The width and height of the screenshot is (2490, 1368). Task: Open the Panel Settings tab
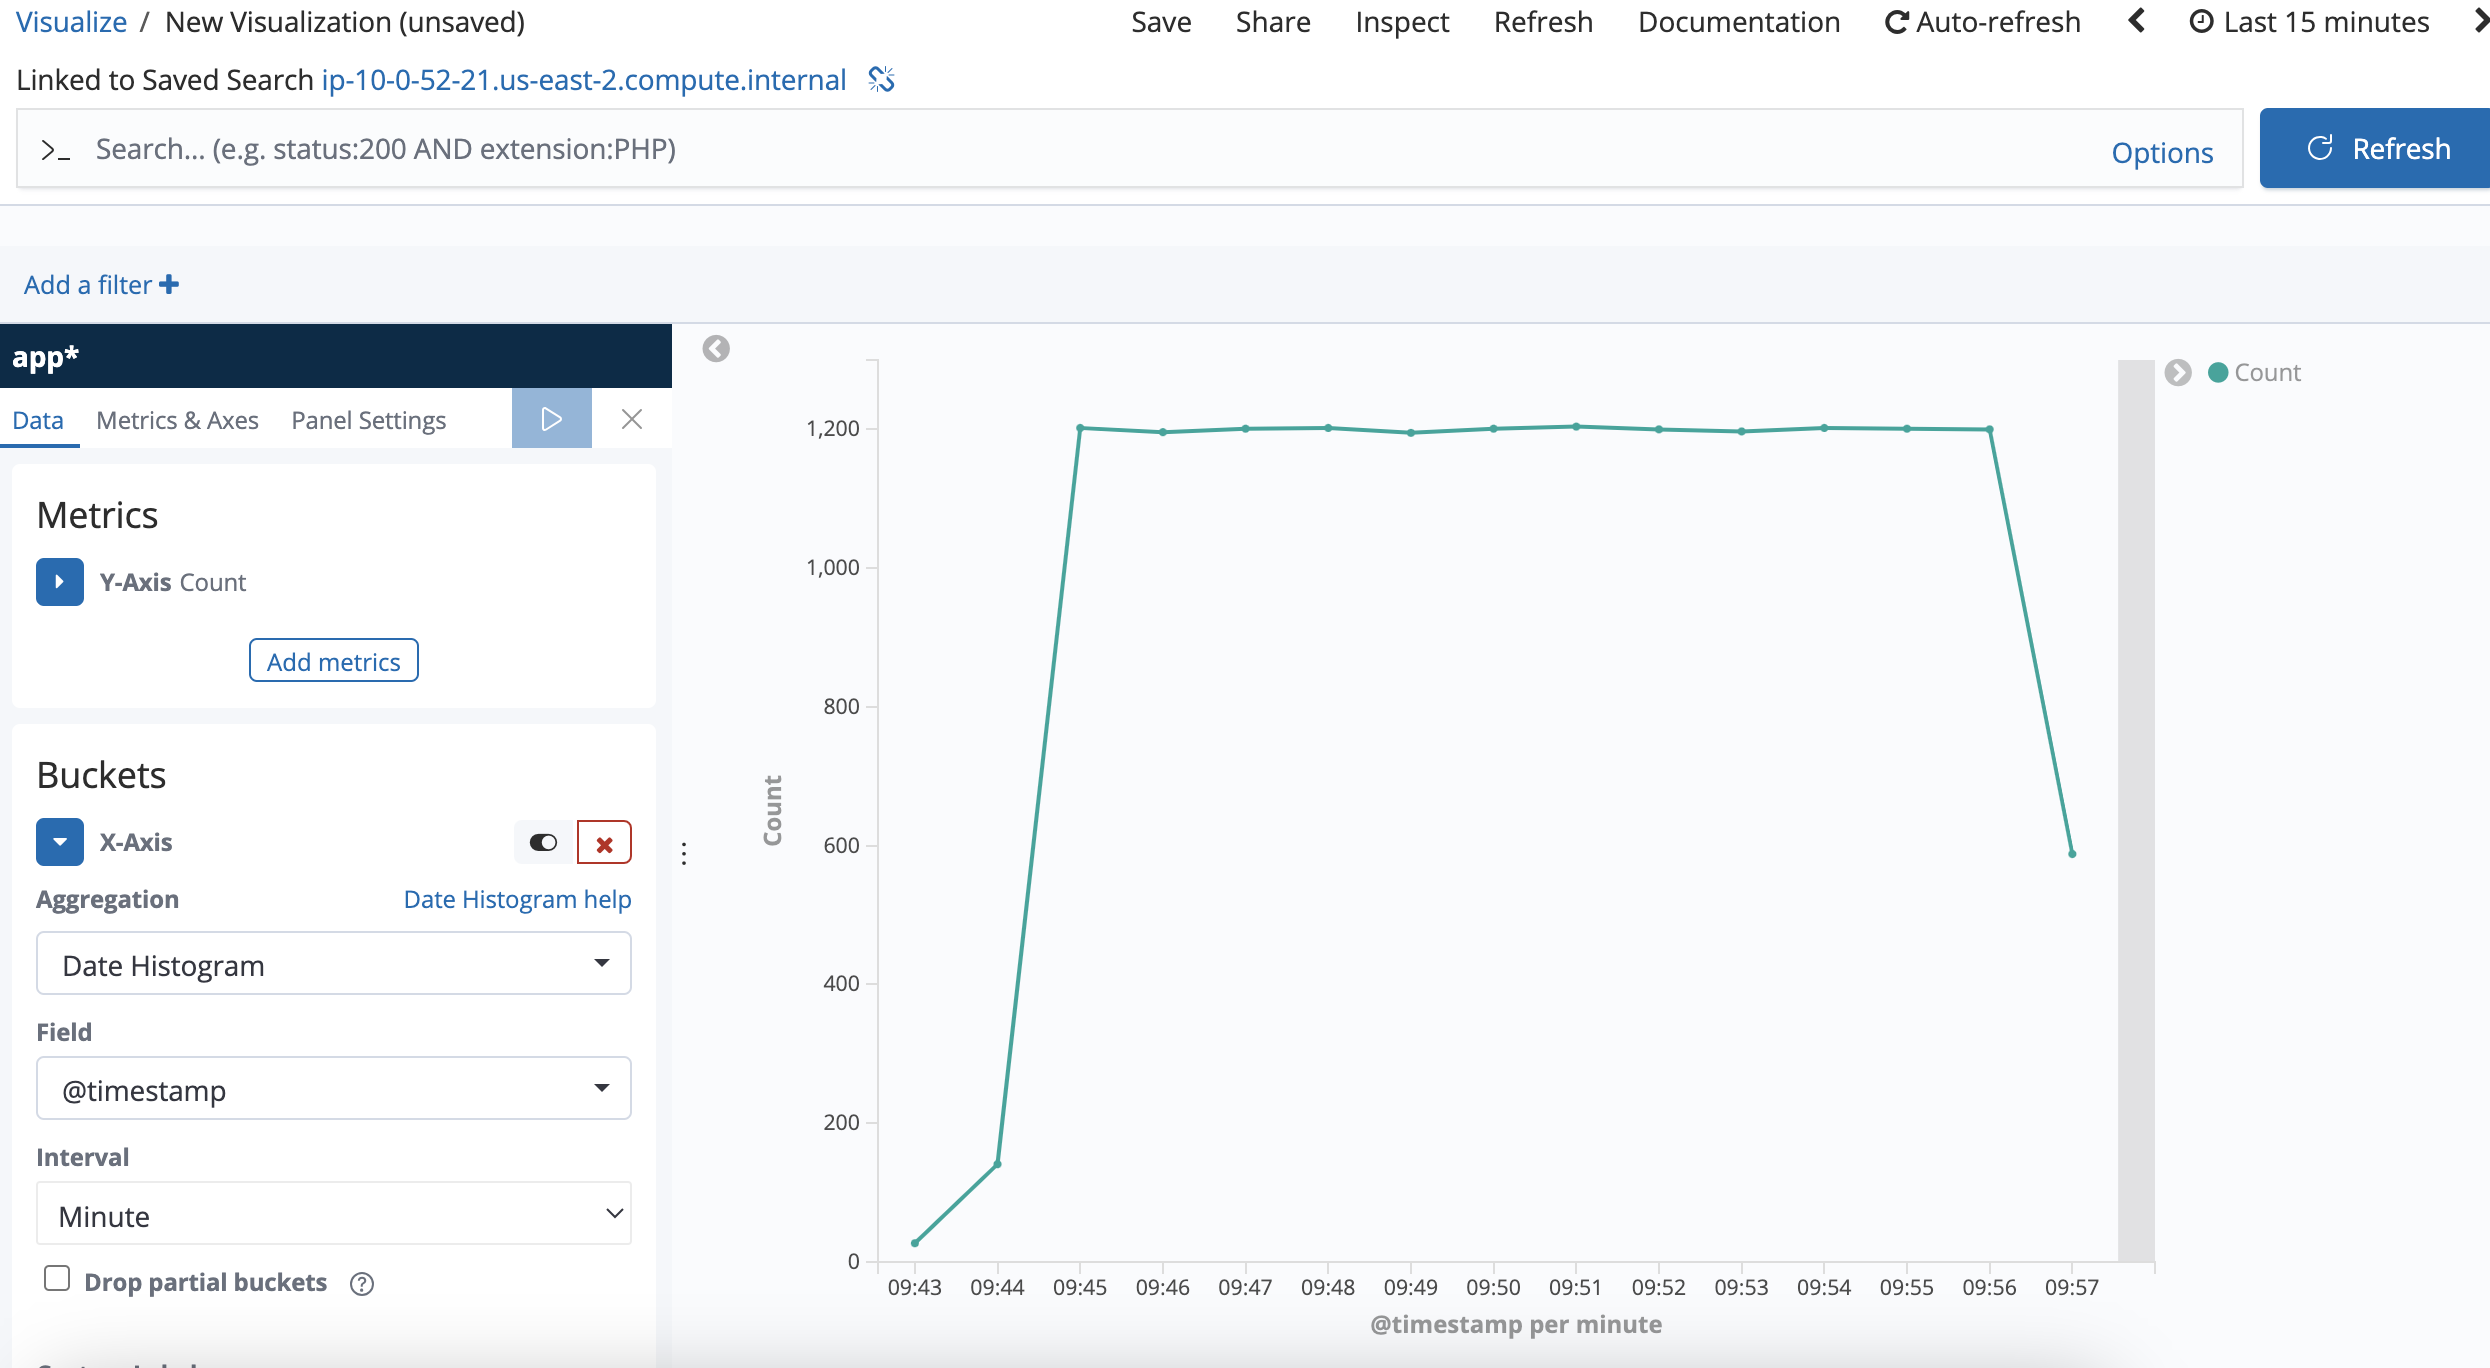(368, 421)
